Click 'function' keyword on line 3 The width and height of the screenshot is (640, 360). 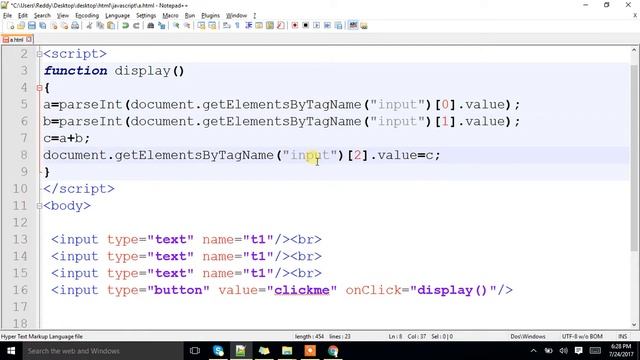coord(76,71)
